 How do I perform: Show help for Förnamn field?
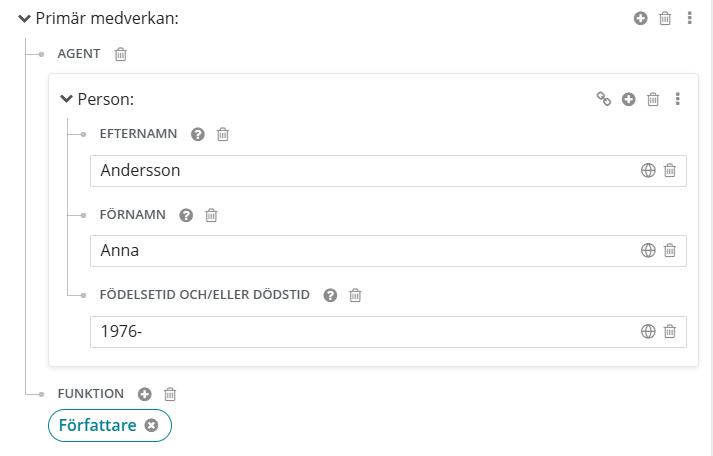[185, 215]
